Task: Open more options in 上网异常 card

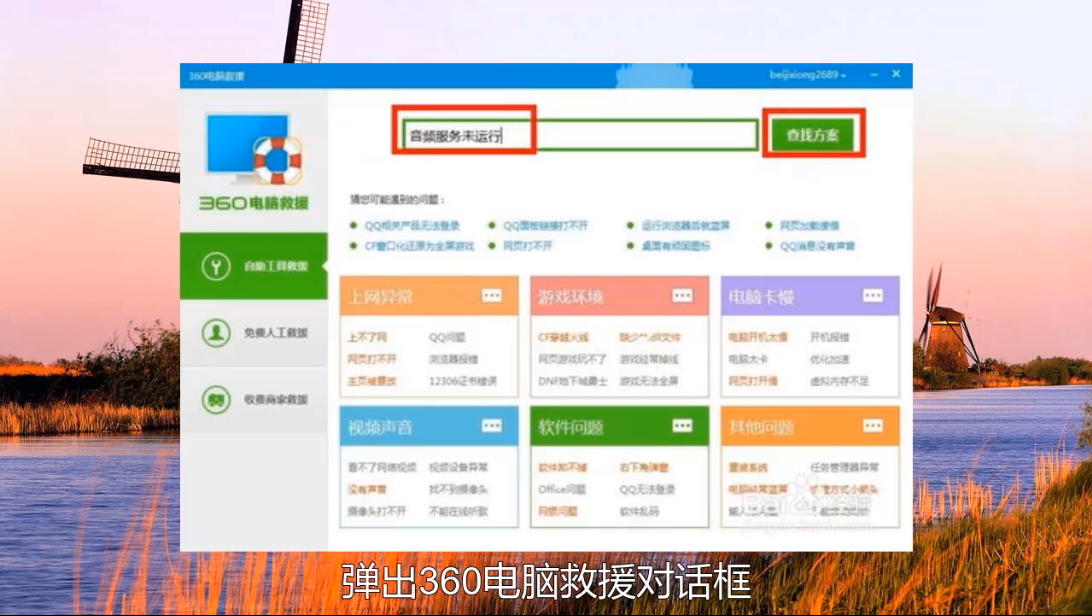Action: pyautogui.click(x=491, y=296)
